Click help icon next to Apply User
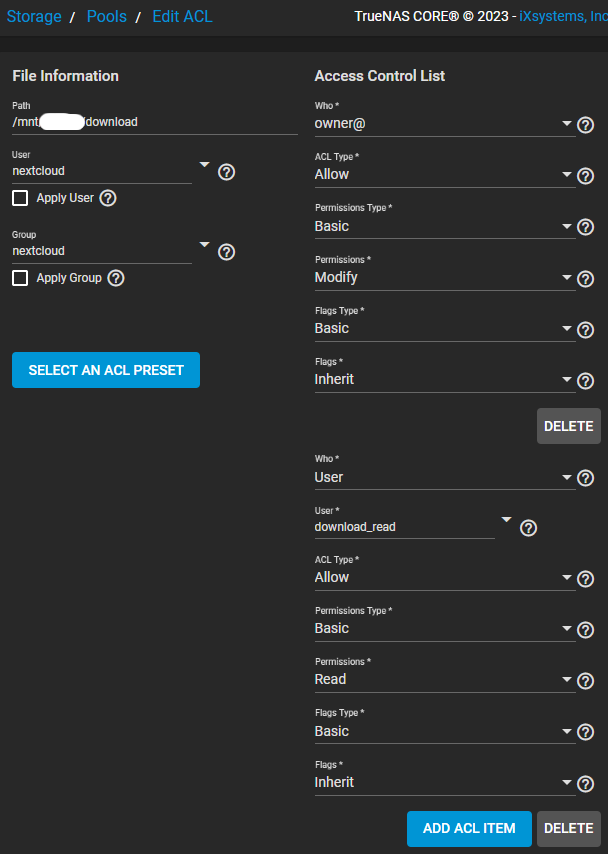The image size is (608, 854). coord(108,198)
